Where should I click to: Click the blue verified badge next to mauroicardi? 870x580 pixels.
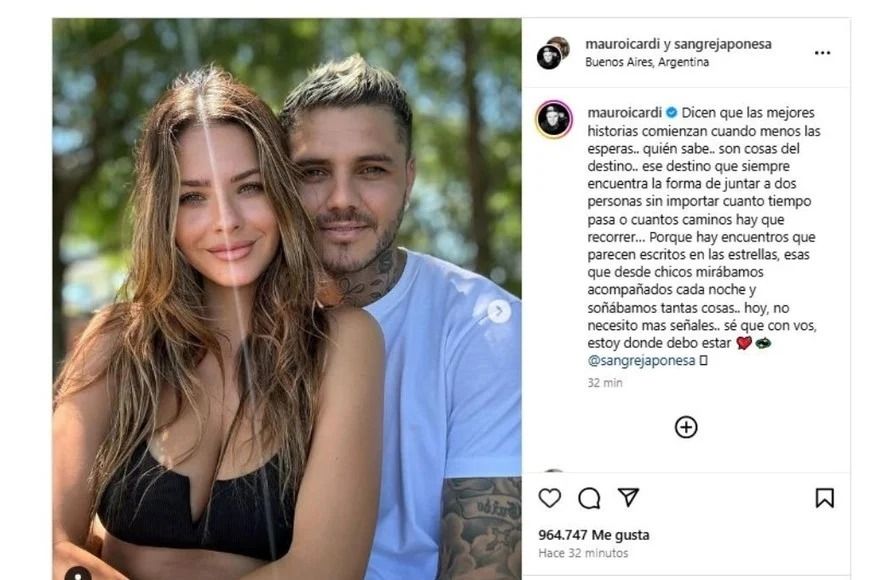point(671,113)
